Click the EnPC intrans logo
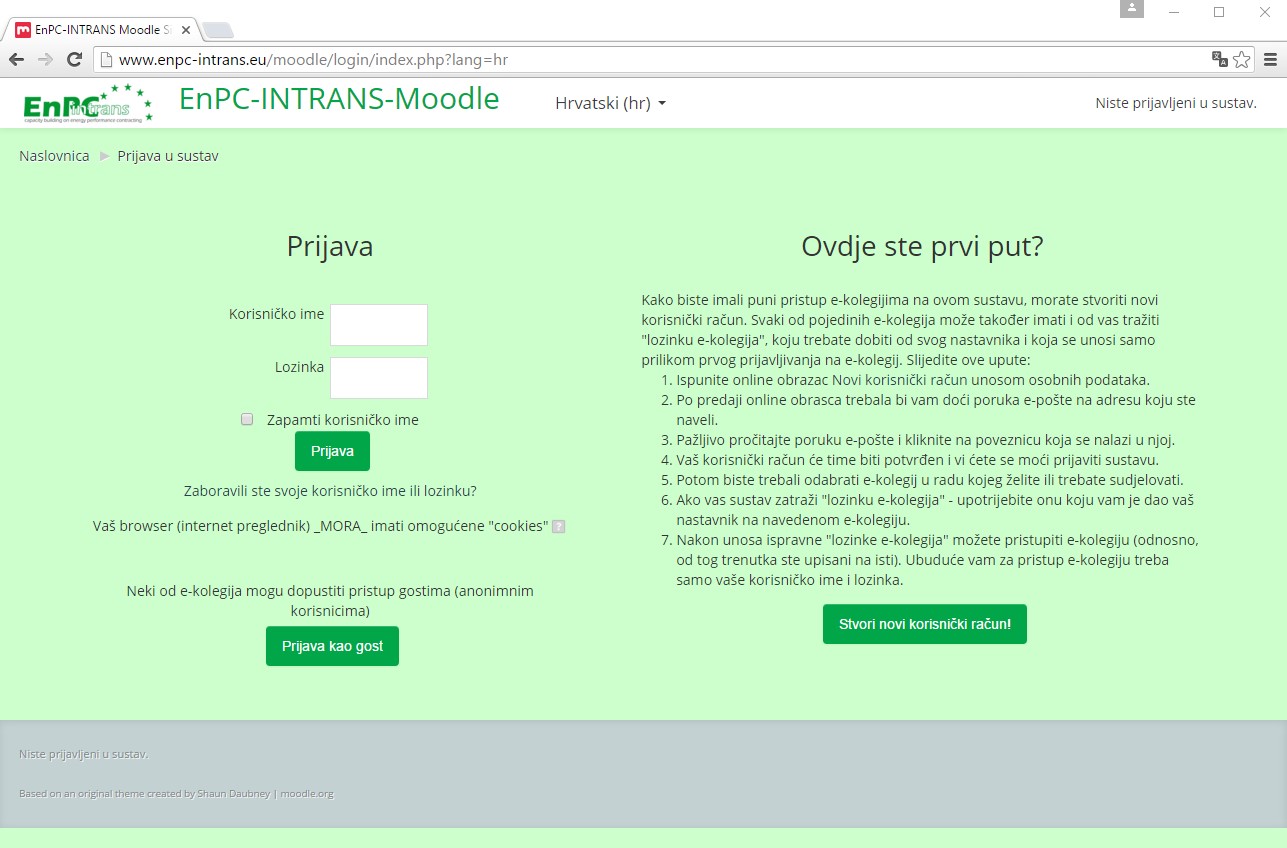The height and width of the screenshot is (848, 1287). click(x=88, y=103)
